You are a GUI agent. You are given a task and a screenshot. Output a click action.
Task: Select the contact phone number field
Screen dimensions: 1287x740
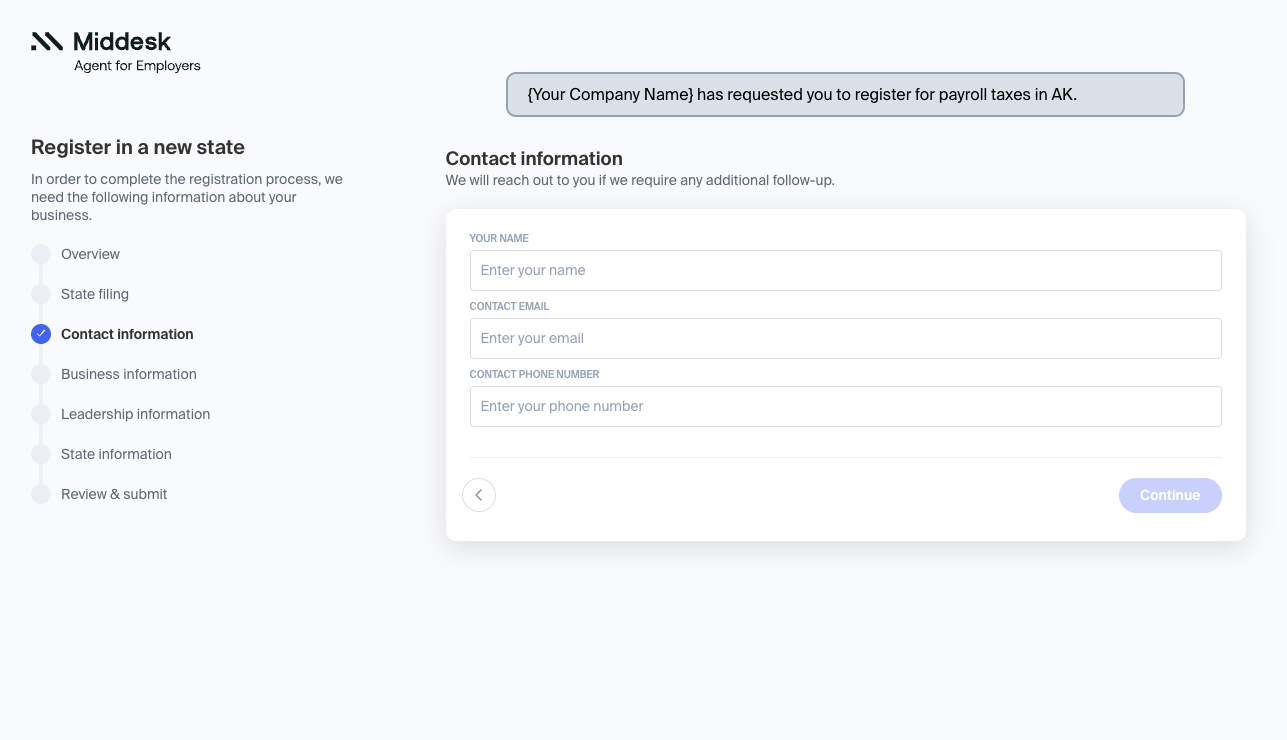(845, 406)
